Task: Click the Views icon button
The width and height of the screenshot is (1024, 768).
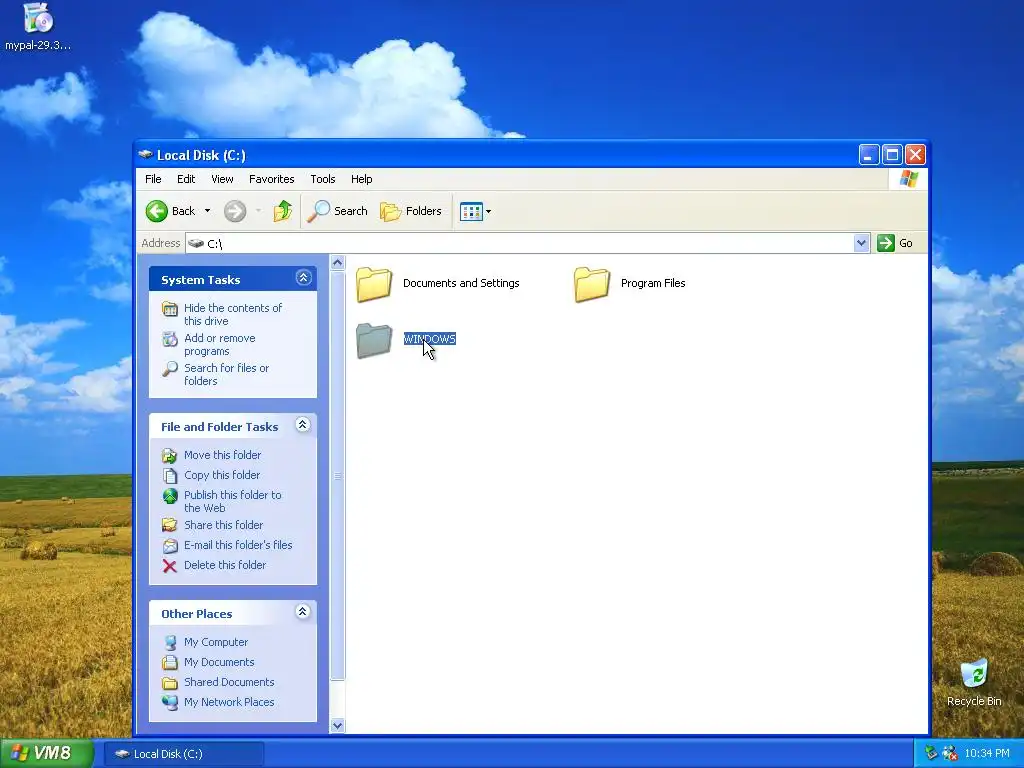Action: click(x=471, y=211)
